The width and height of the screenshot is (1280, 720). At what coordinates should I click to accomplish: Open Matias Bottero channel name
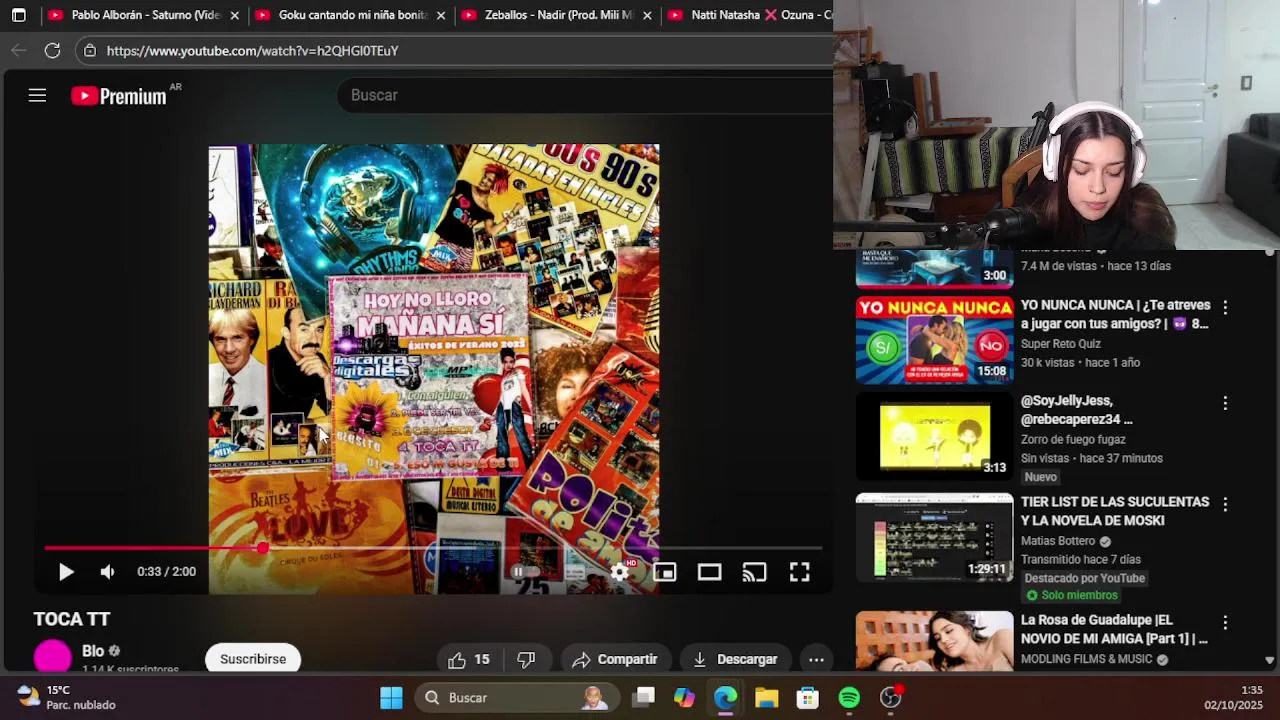pos(1058,541)
